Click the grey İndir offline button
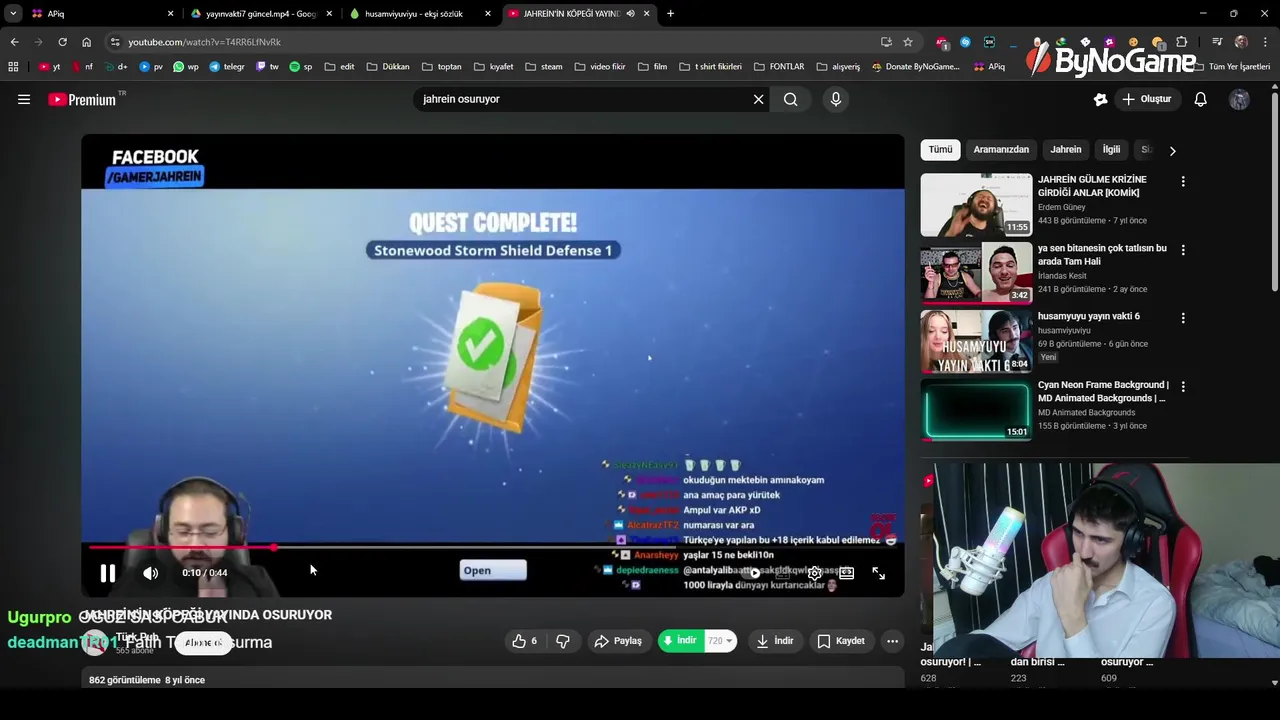This screenshot has width=1280, height=720. pos(775,641)
